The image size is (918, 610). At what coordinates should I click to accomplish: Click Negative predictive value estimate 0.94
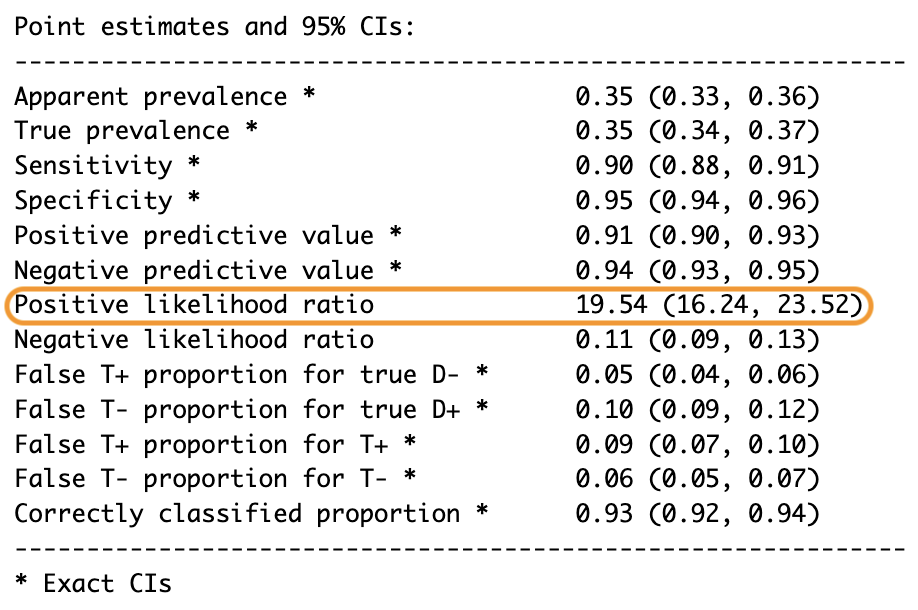tap(604, 270)
